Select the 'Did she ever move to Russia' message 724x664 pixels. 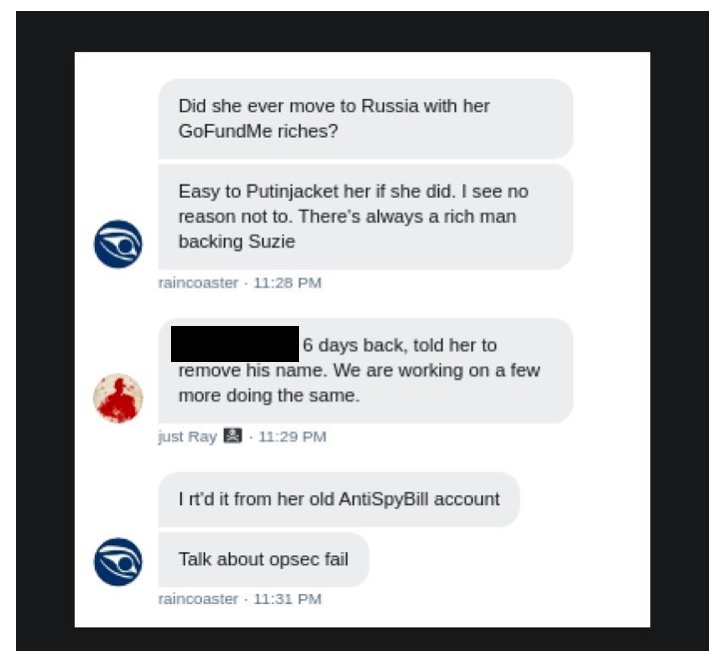point(366,119)
